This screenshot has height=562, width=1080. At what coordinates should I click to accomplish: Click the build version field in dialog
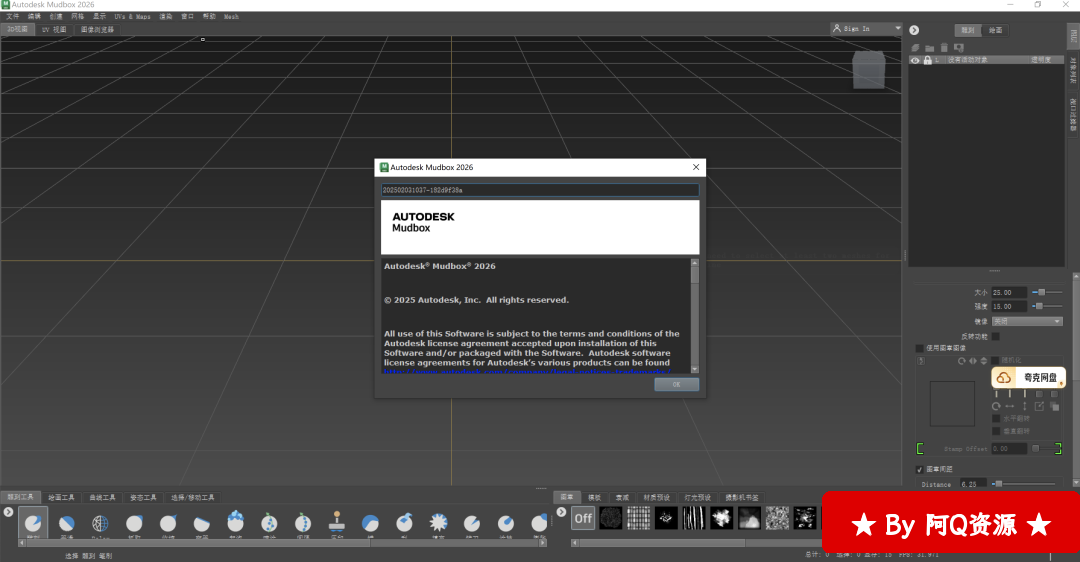(x=540, y=190)
